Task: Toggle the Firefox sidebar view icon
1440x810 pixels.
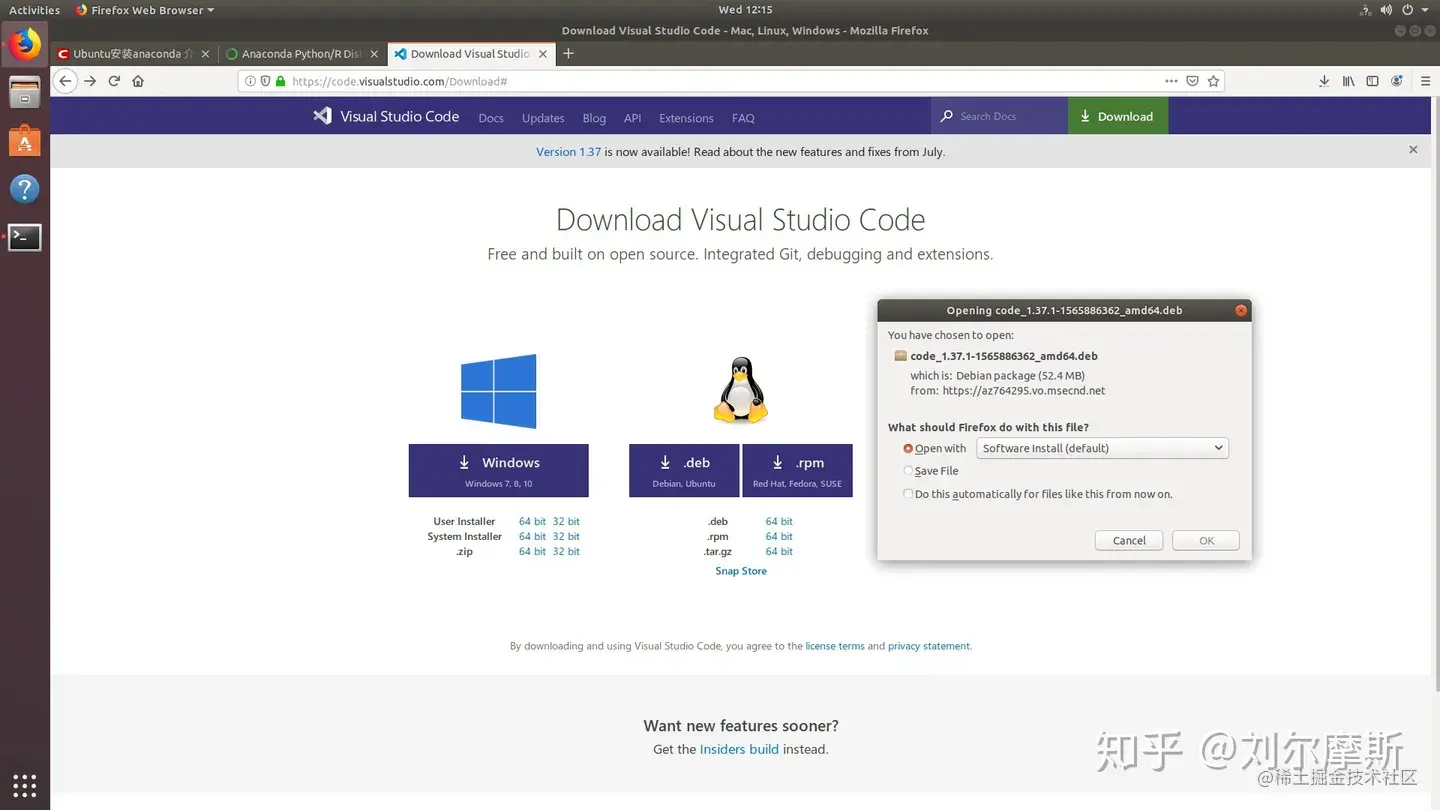Action: tap(1373, 81)
